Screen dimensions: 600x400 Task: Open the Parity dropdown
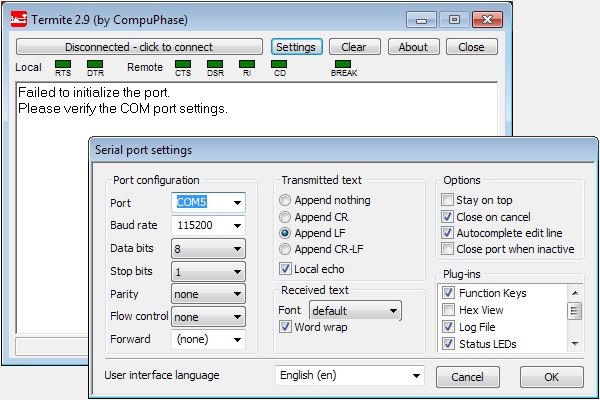[208, 294]
